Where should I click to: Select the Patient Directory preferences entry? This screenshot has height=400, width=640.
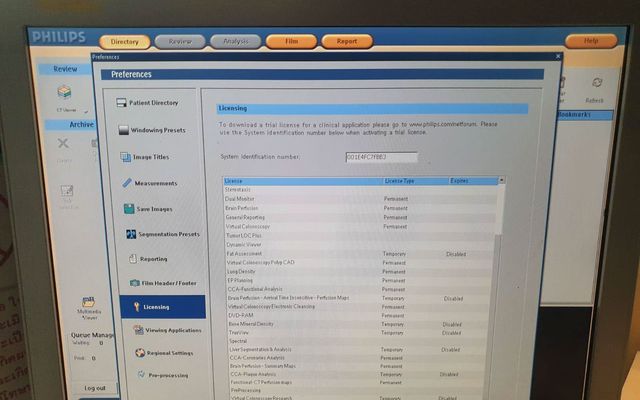point(150,103)
